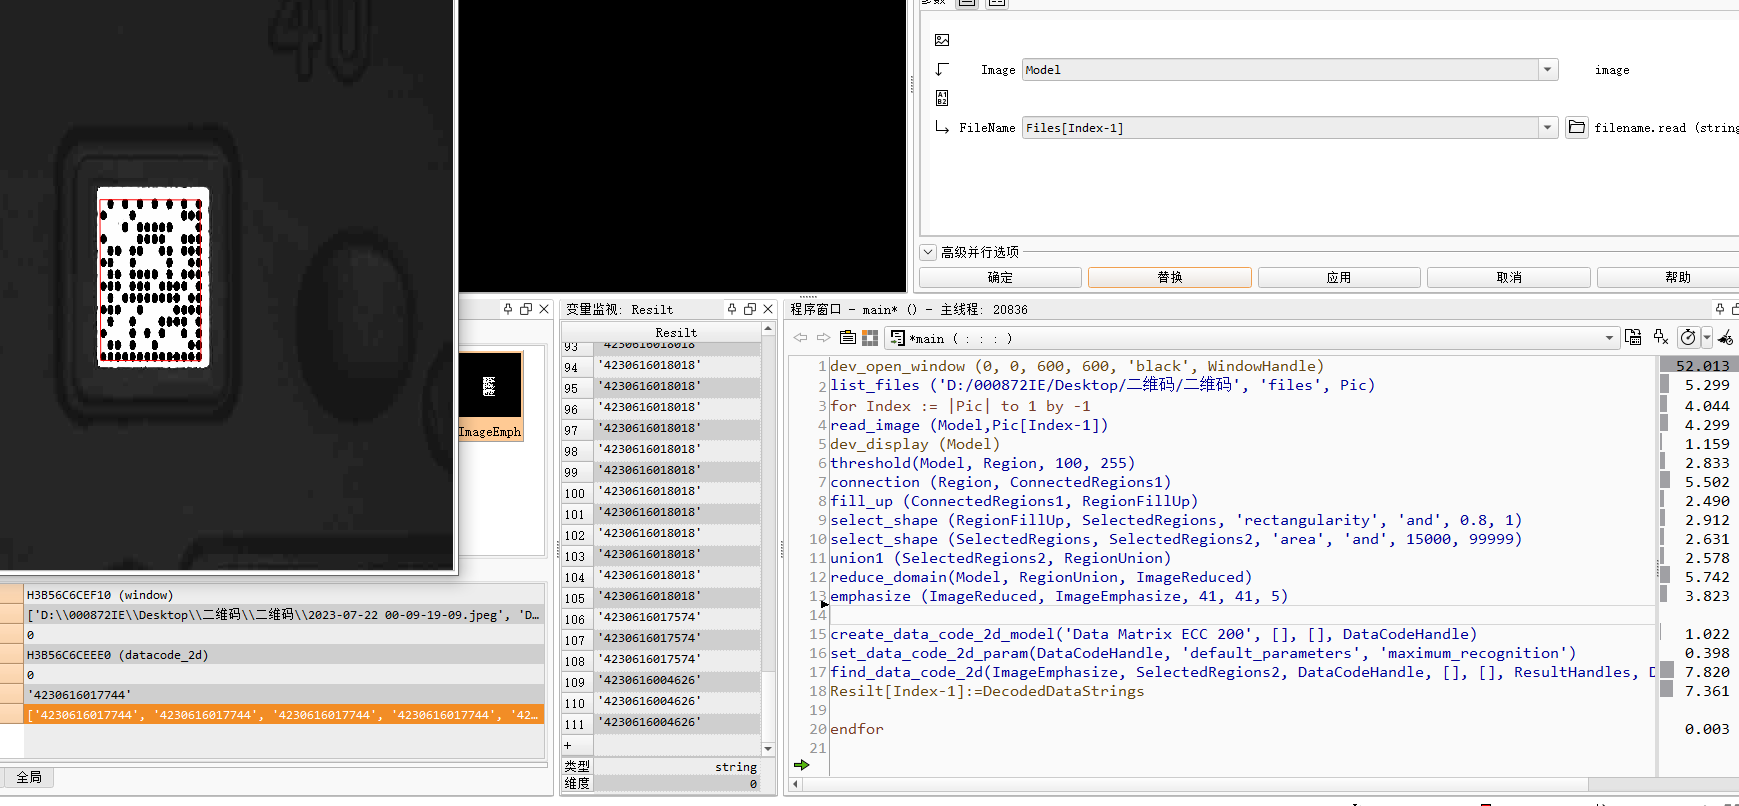Click the data matrix code in graphics window
This screenshot has width=1739, height=806.
(152, 278)
